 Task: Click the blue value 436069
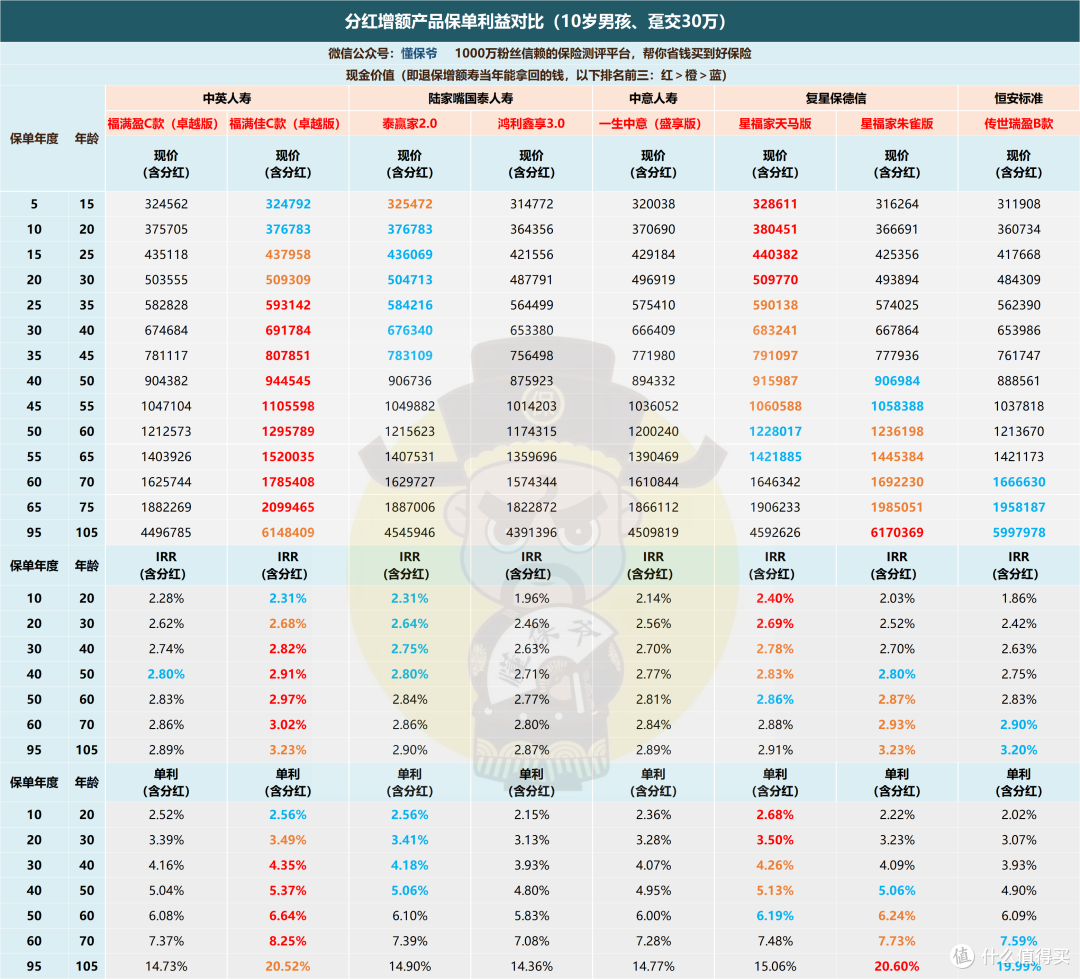410,254
